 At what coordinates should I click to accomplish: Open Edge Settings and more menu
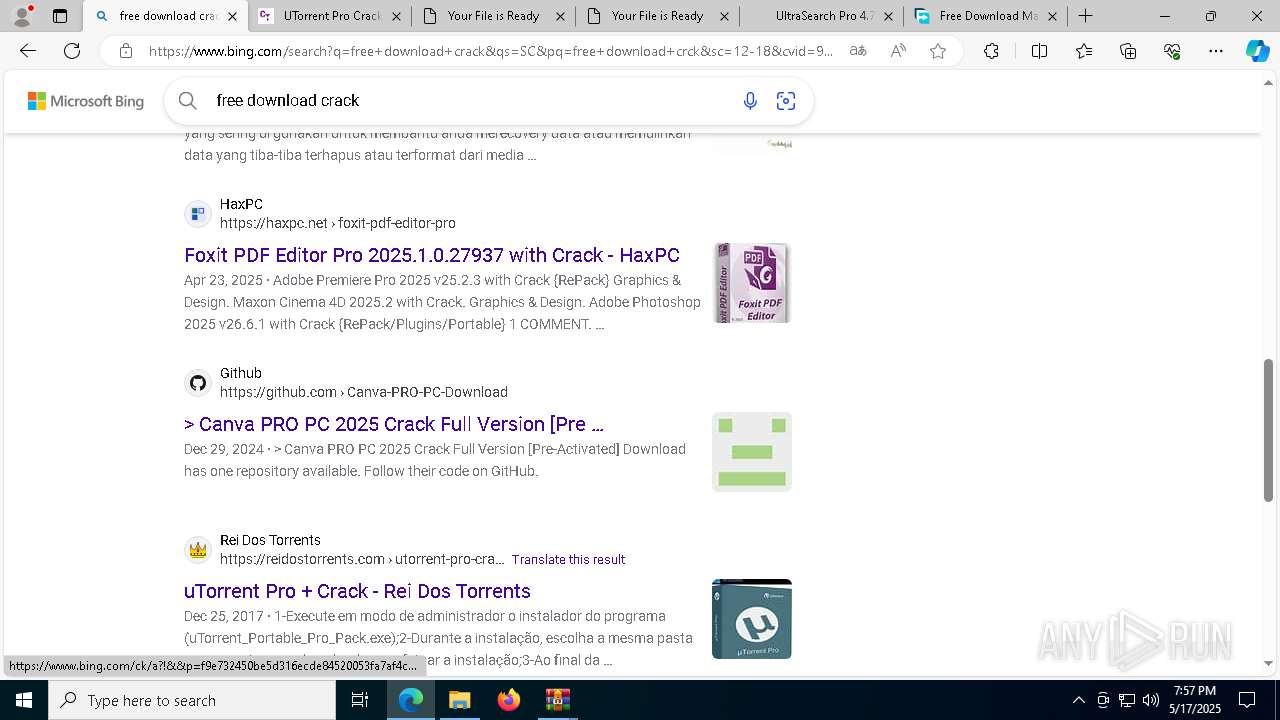tap(1216, 51)
